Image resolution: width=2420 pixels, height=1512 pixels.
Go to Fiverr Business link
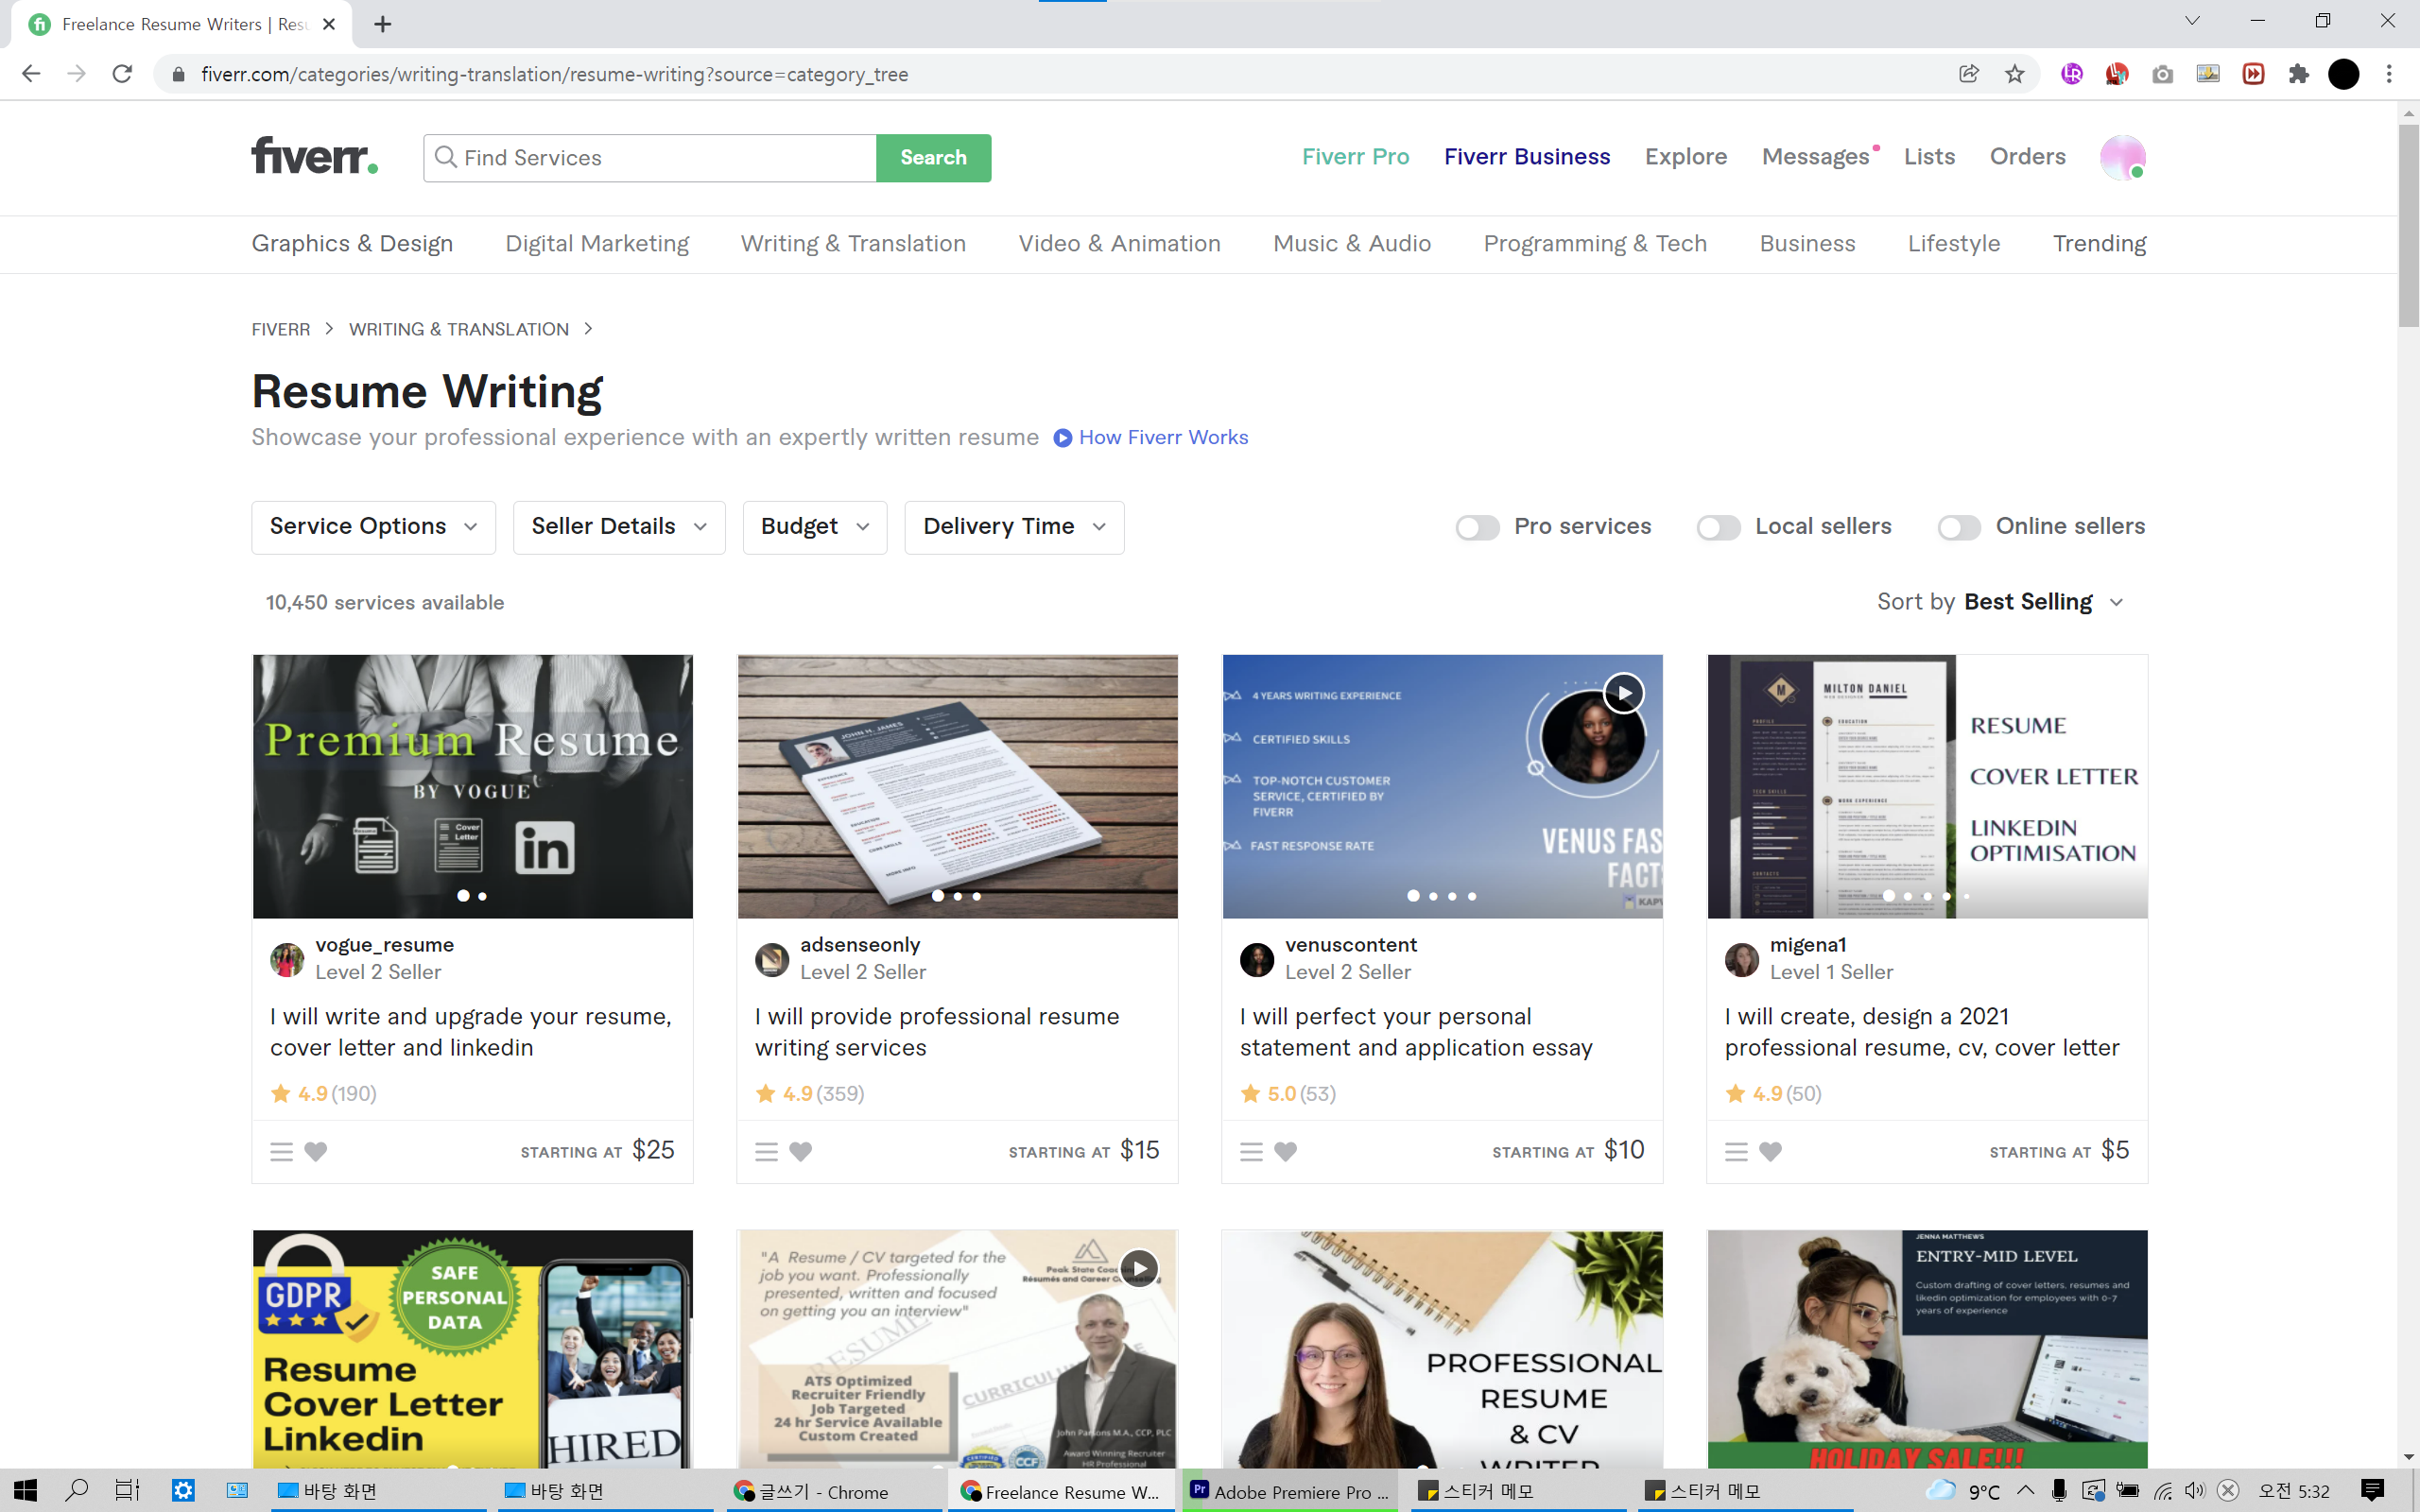coord(1526,157)
